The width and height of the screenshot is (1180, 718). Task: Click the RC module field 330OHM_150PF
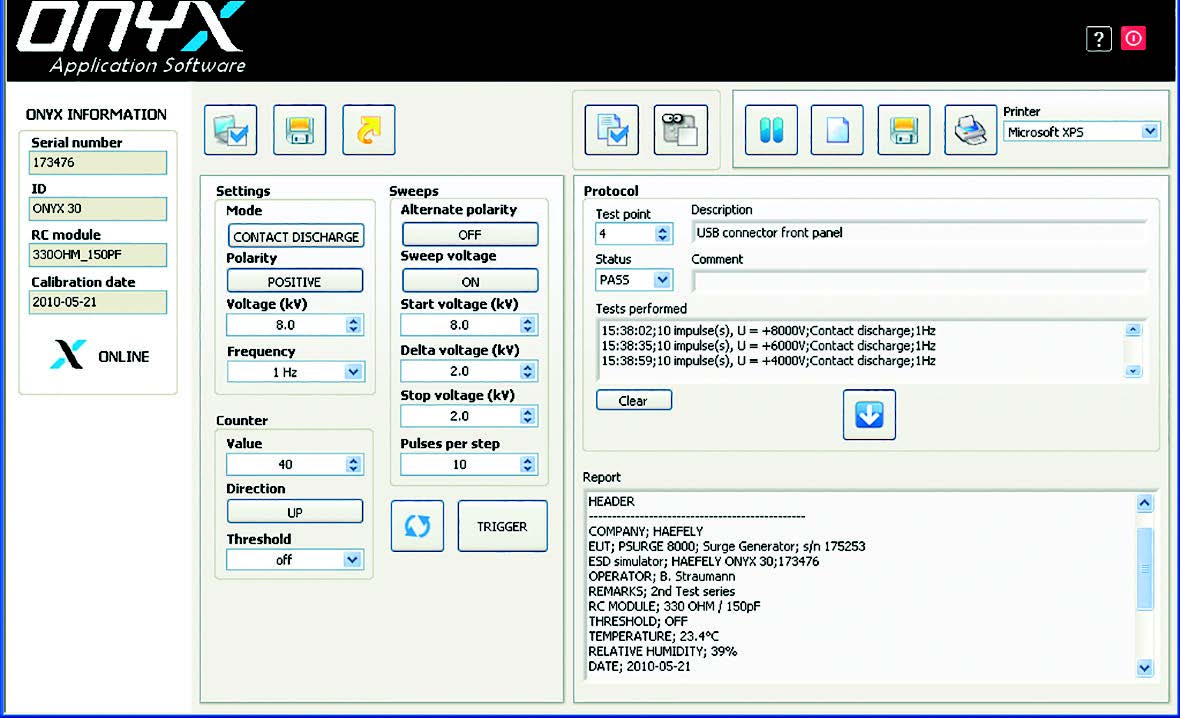click(98, 254)
